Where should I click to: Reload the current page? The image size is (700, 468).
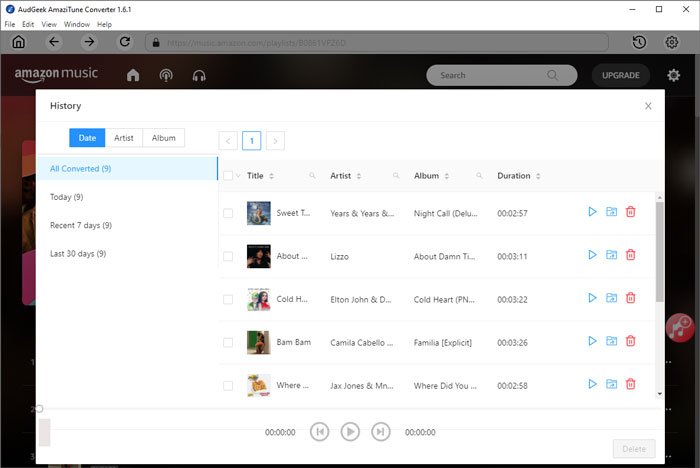[125, 42]
